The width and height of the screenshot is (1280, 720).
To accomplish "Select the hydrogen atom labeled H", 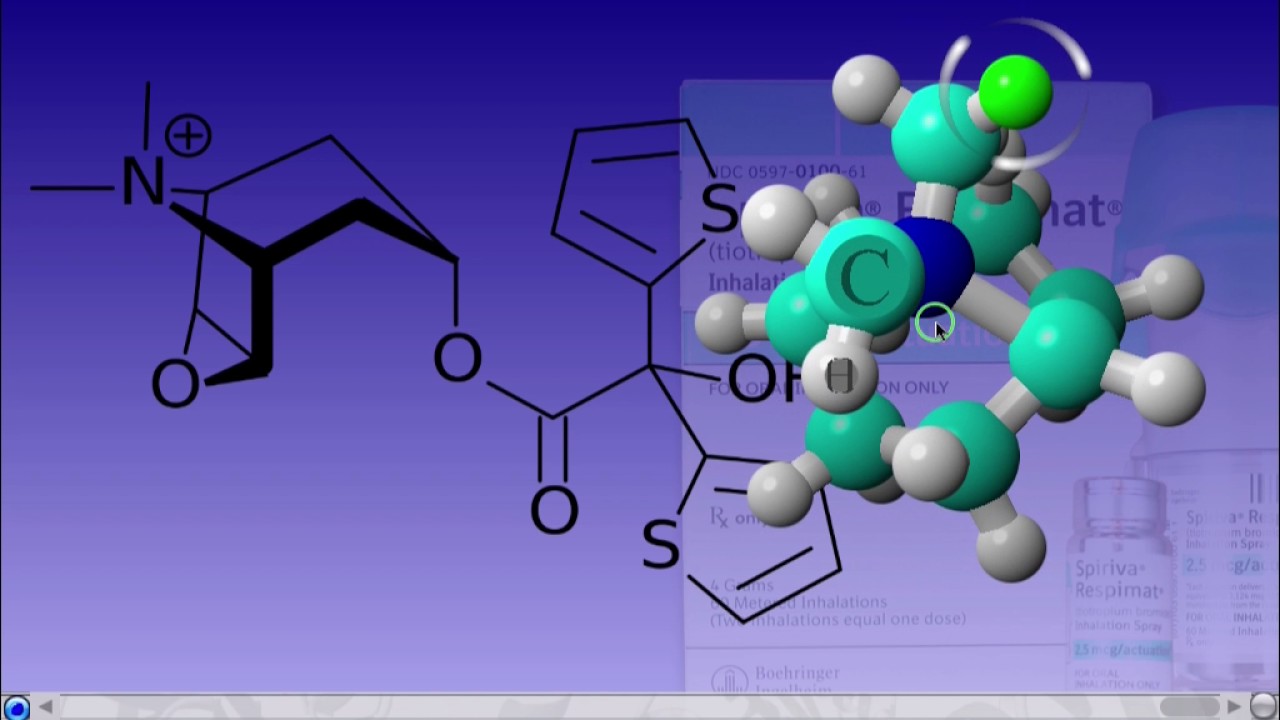I will click(x=840, y=376).
